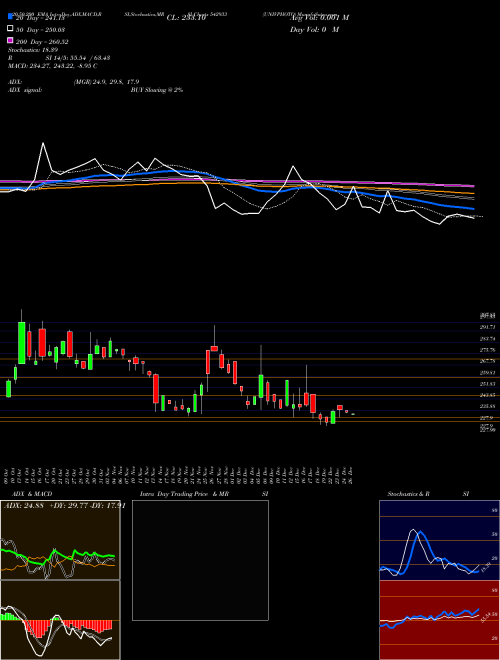Click the white 50 Day legend swatch
Screen dimensions: 500x660
click(10, 29)
